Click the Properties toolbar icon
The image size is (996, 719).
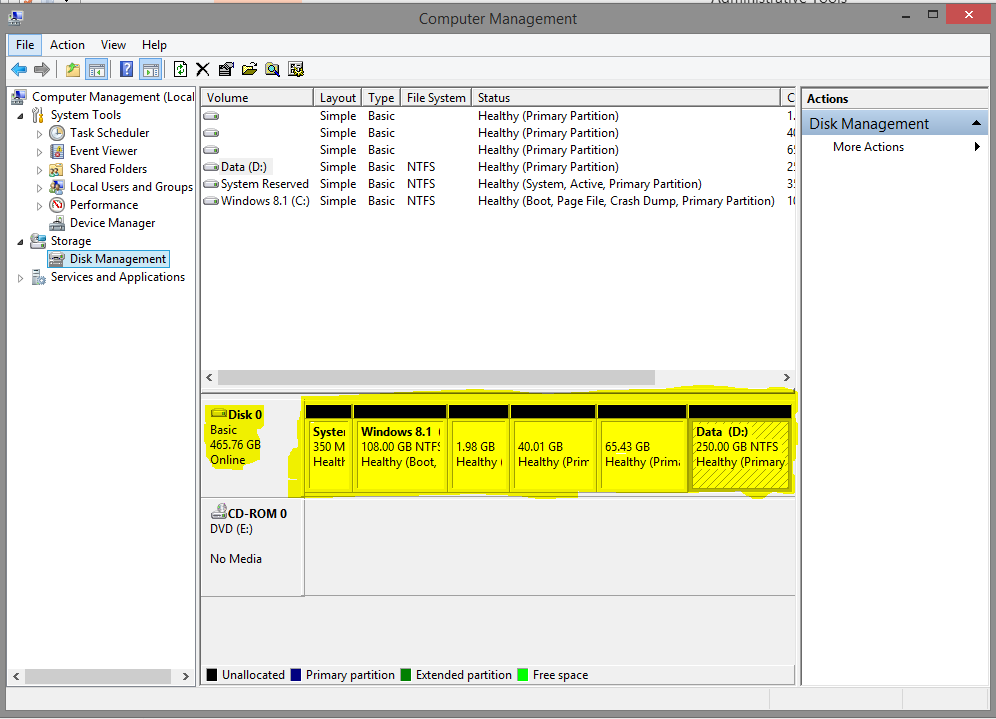(226, 69)
